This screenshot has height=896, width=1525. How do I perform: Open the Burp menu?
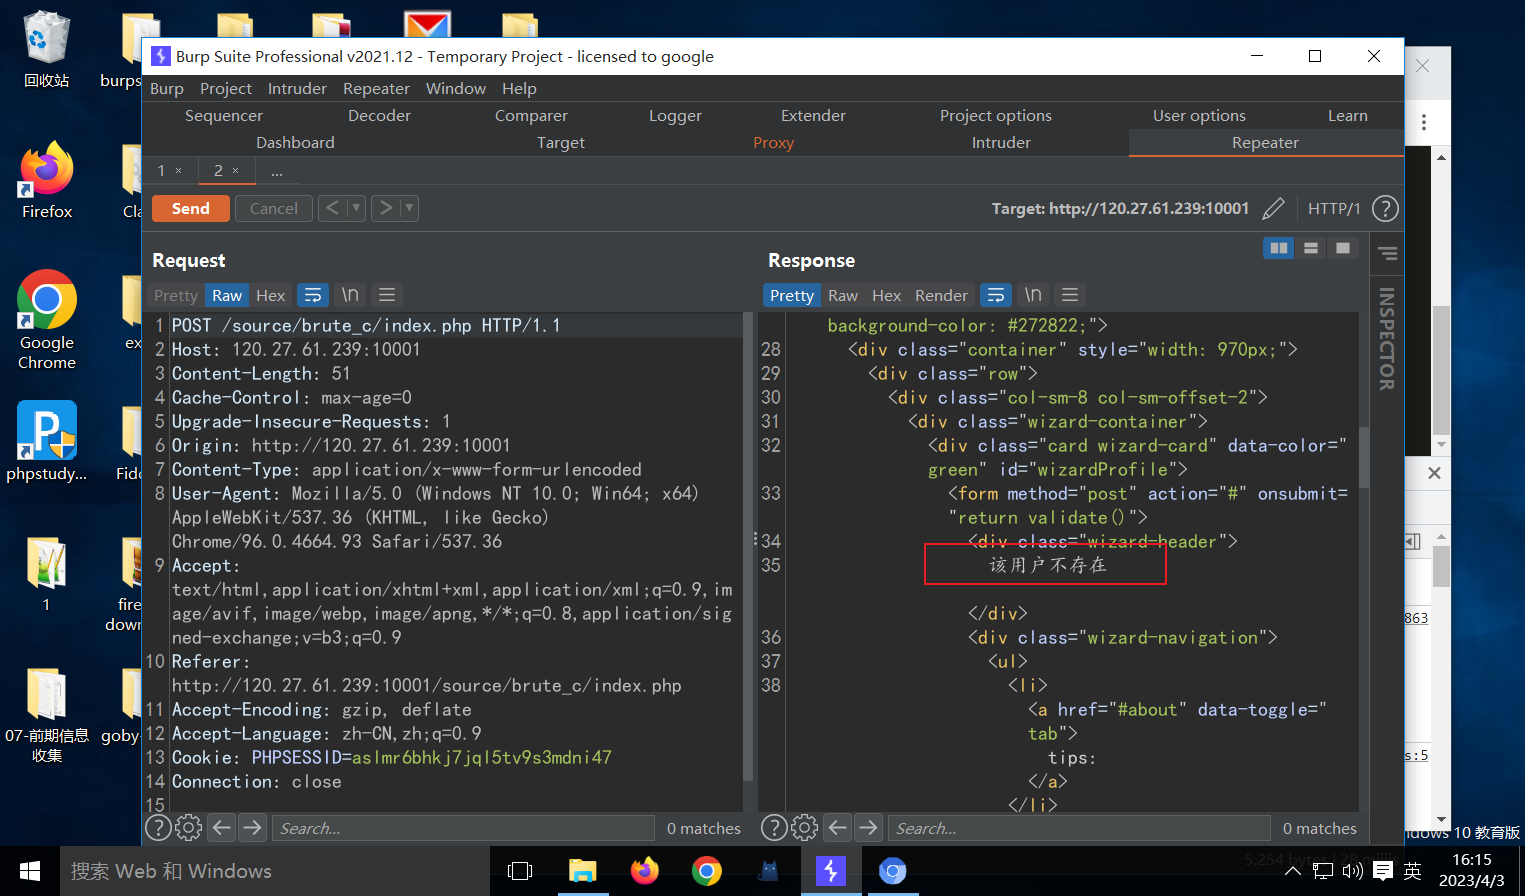tap(167, 88)
